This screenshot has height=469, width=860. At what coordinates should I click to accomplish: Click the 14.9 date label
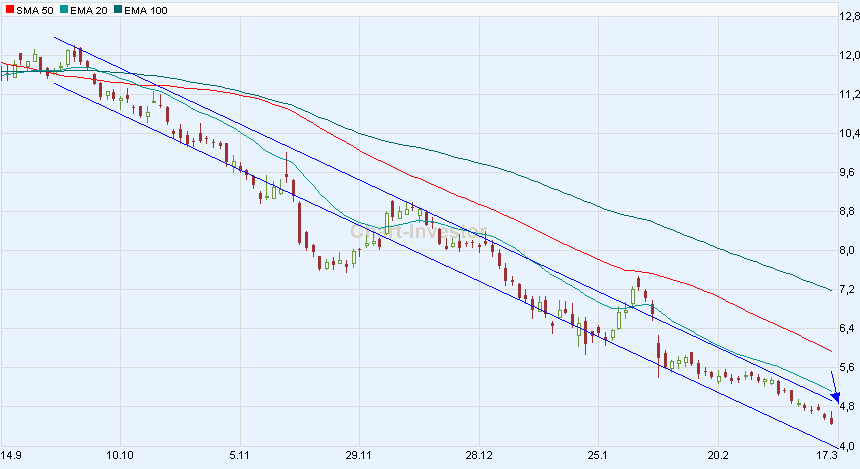pyautogui.click(x=14, y=454)
